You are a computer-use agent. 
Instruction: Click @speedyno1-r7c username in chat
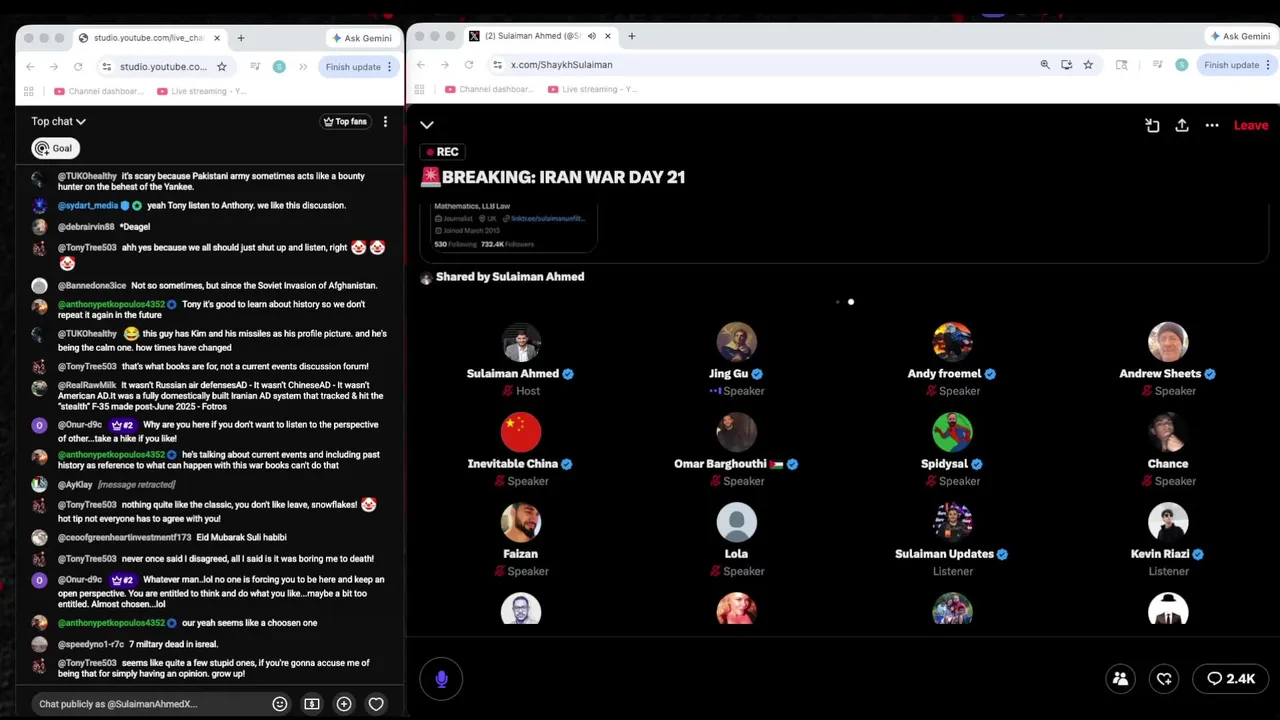coord(91,644)
